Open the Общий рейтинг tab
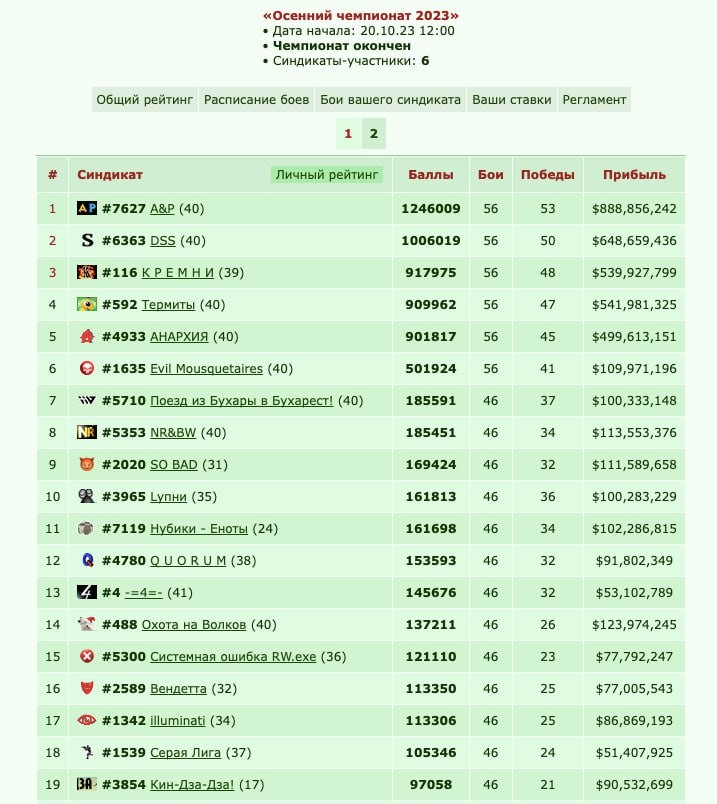The image size is (717, 804). pos(145,99)
